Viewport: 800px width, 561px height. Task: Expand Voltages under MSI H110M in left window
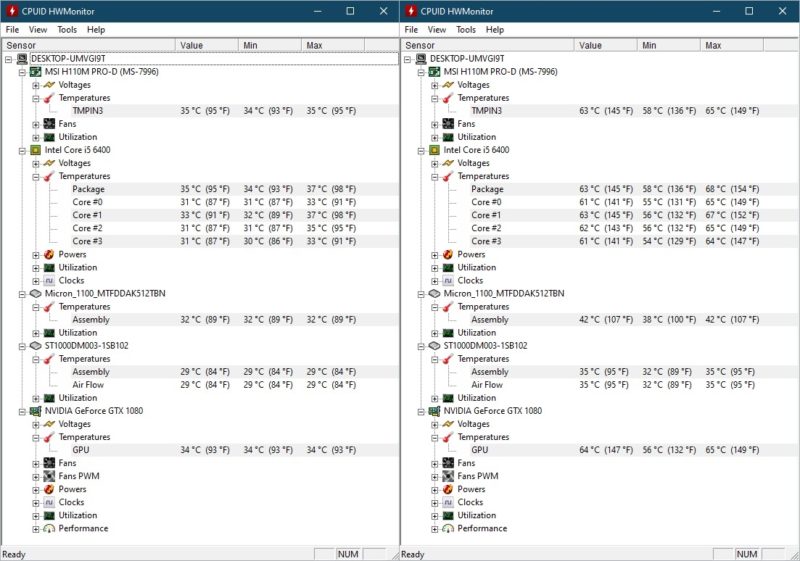pos(35,85)
